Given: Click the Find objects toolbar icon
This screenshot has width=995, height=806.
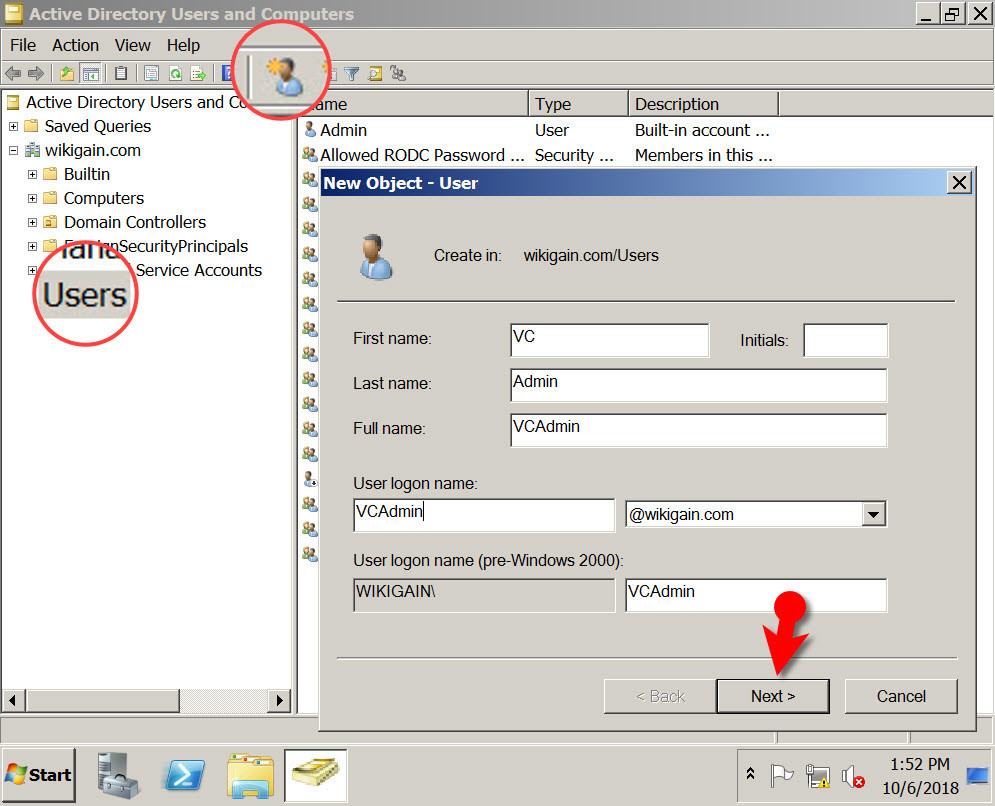Looking at the screenshot, I should coord(375,74).
